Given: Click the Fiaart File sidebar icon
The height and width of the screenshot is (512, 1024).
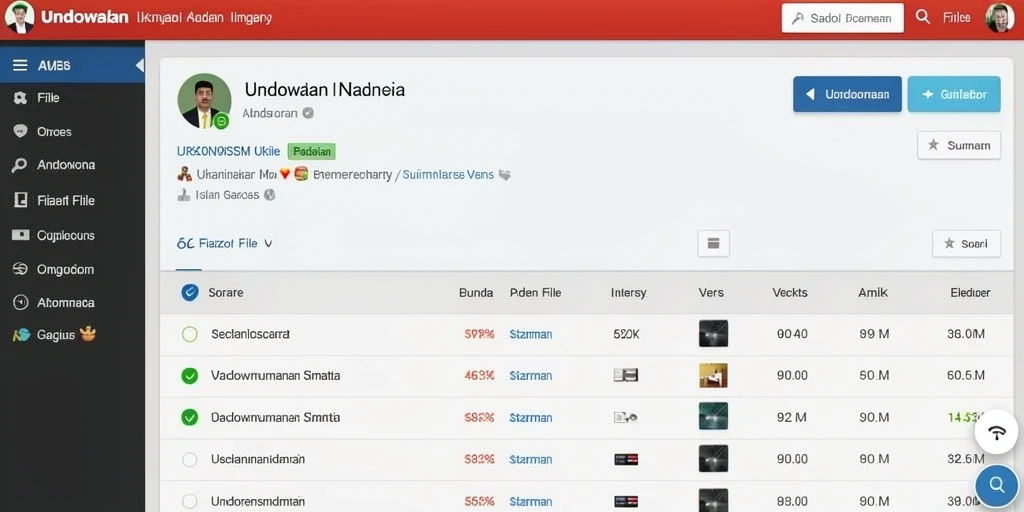Looking at the screenshot, I should 20,200.
